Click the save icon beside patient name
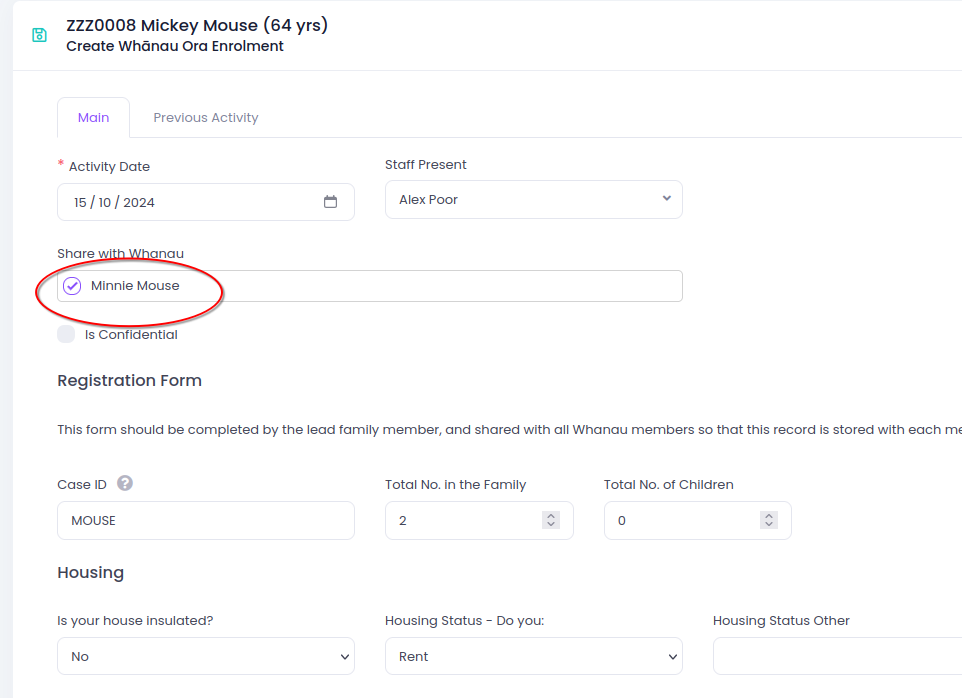The height and width of the screenshot is (698, 962). tap(39, 35)
